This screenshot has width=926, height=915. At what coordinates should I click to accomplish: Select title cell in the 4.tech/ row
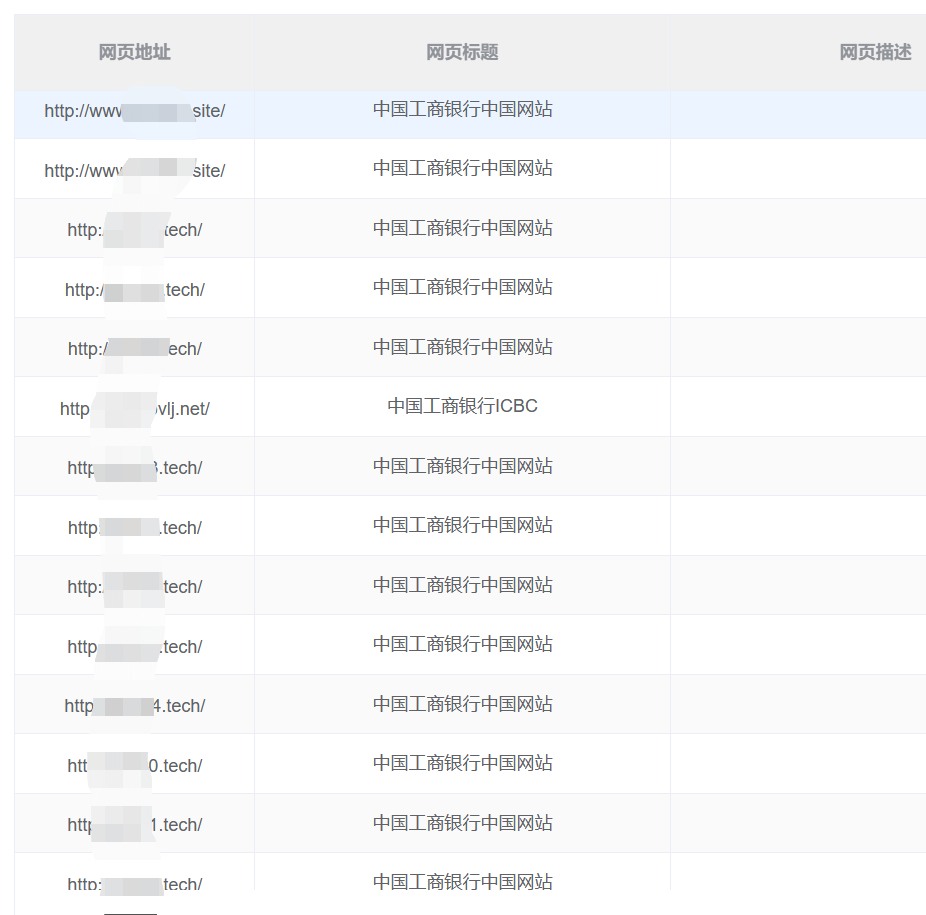pyautogui.click(x=462, y=704)
